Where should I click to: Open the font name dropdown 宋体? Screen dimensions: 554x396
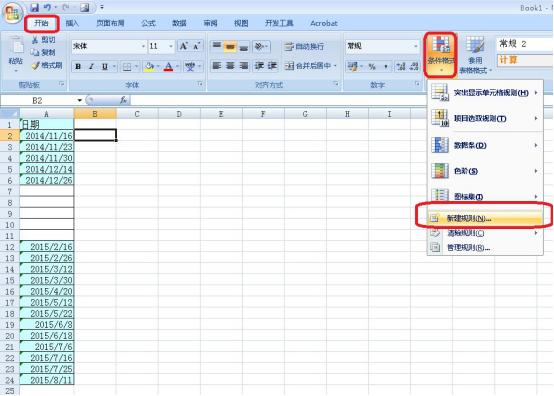(x=109, y=46)
